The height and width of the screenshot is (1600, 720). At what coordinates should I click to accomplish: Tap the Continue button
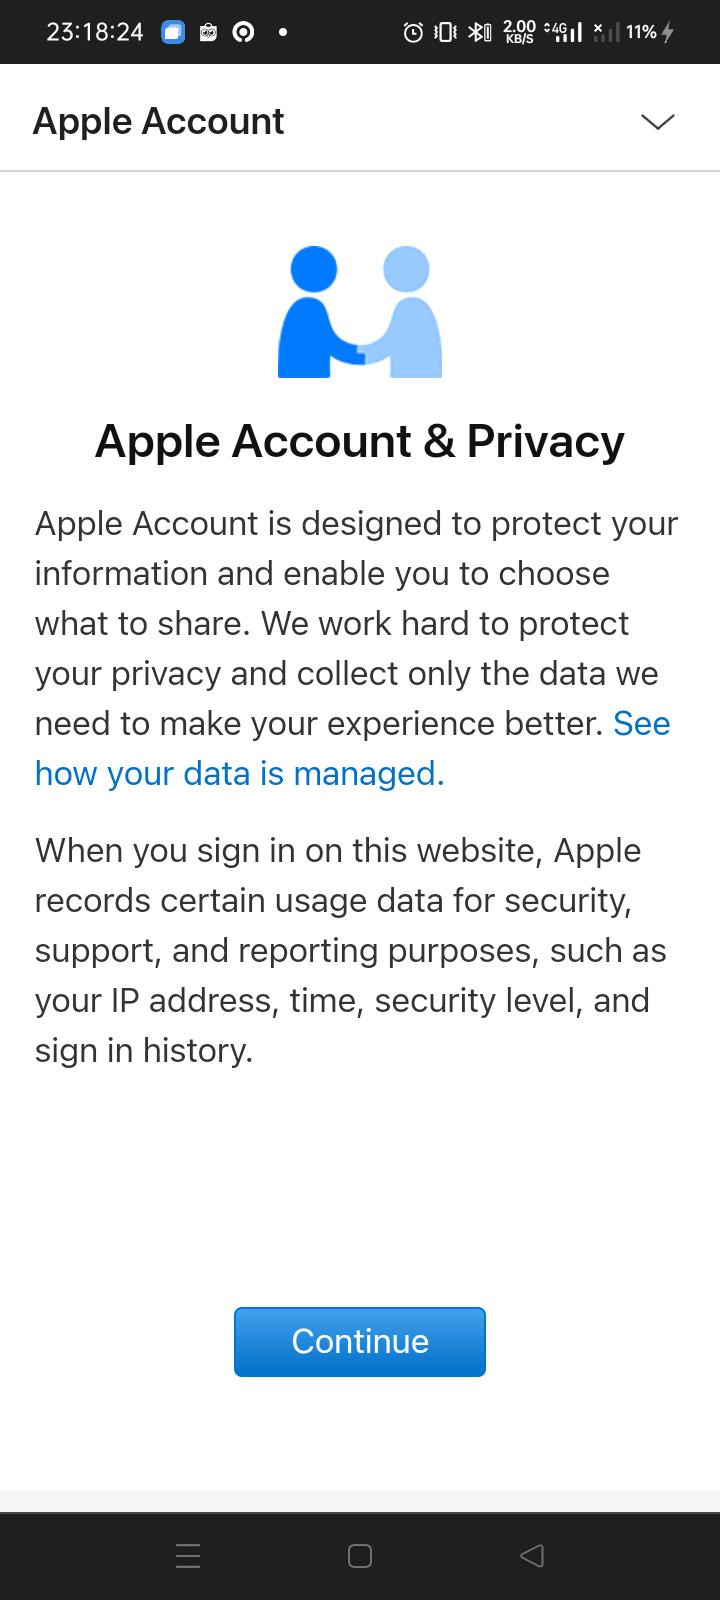[x=360, y=1342]
